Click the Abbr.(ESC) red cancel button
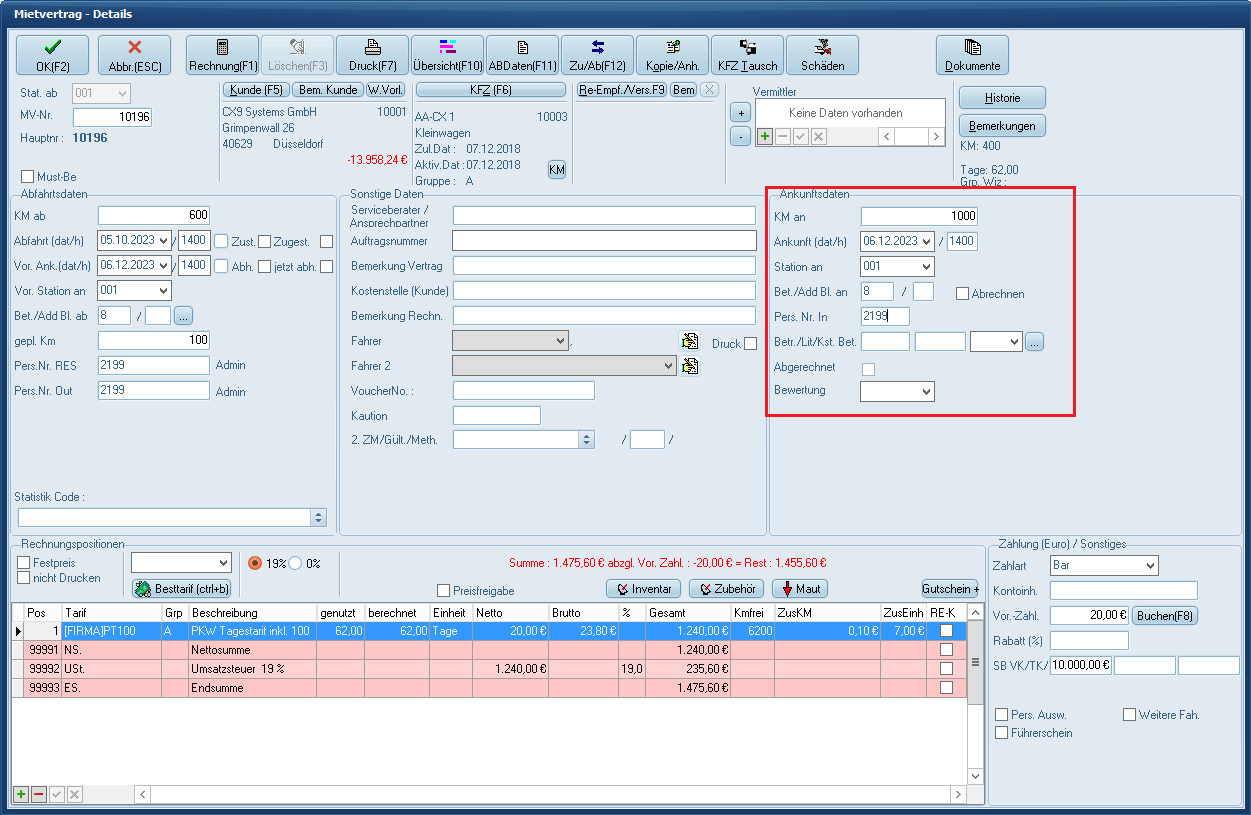Screen dimensions: 1251x815 pyautogui.click(x=135, y=55)
